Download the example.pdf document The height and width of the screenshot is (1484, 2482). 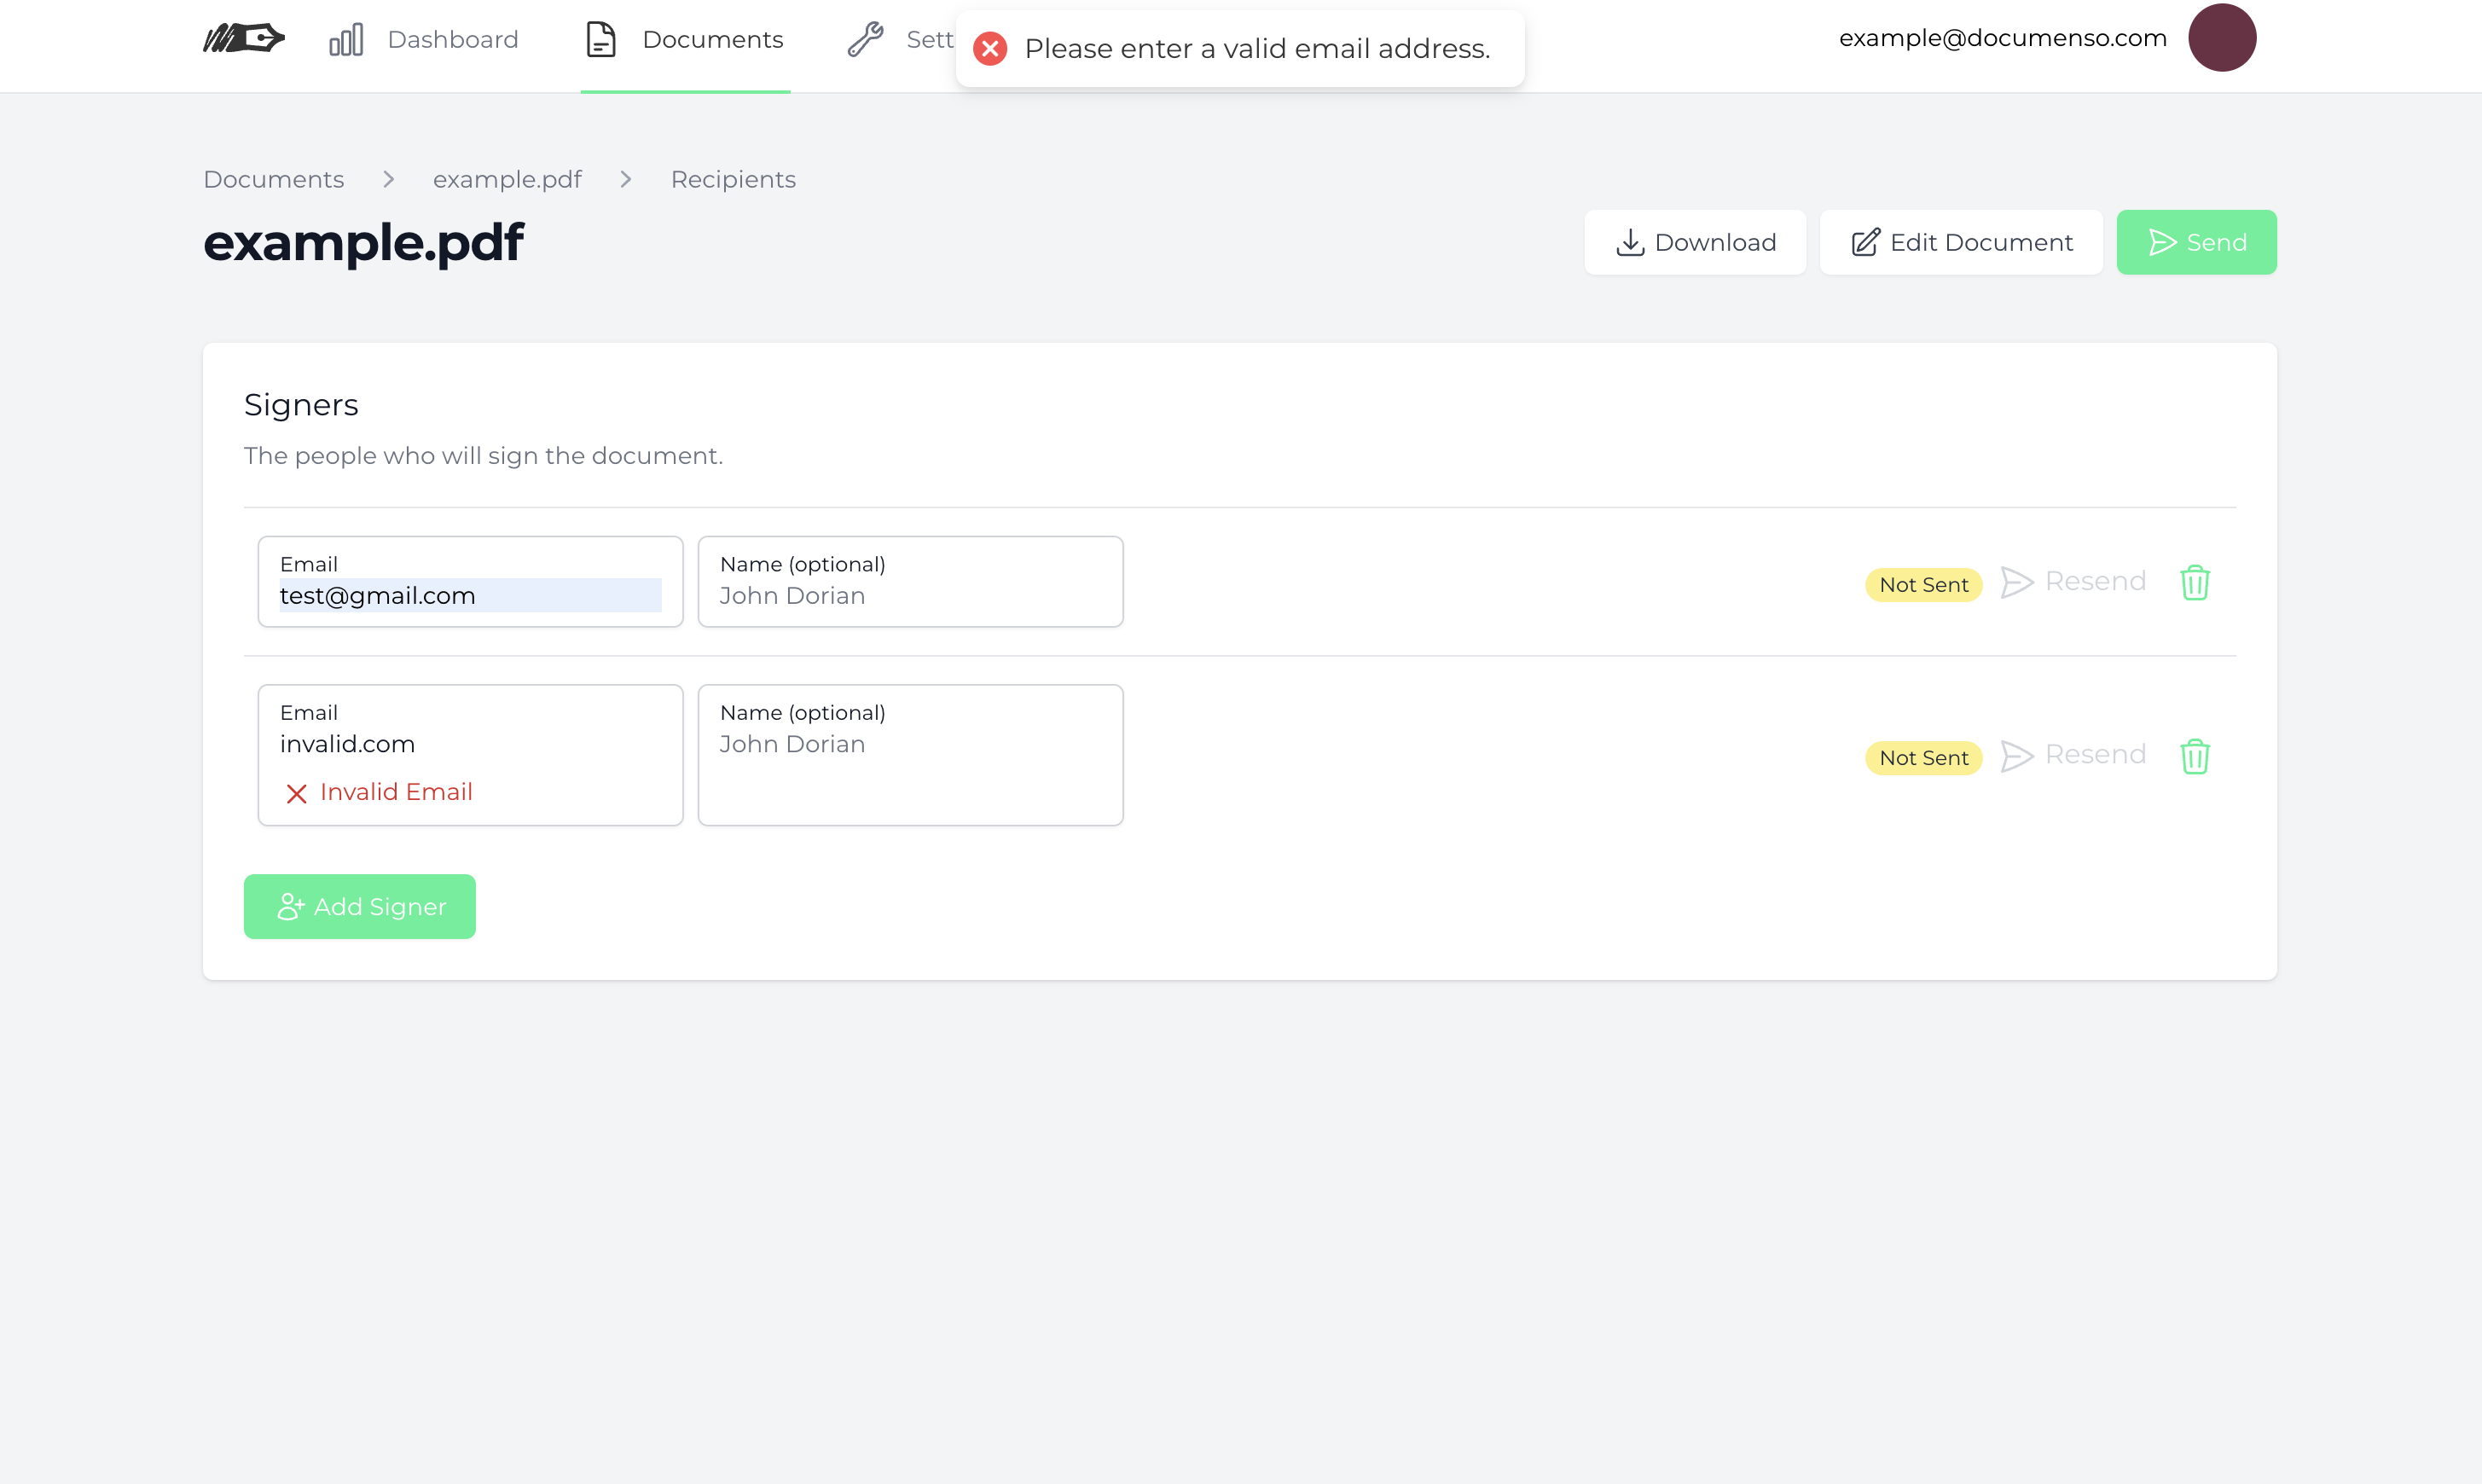coord(1695,242)
